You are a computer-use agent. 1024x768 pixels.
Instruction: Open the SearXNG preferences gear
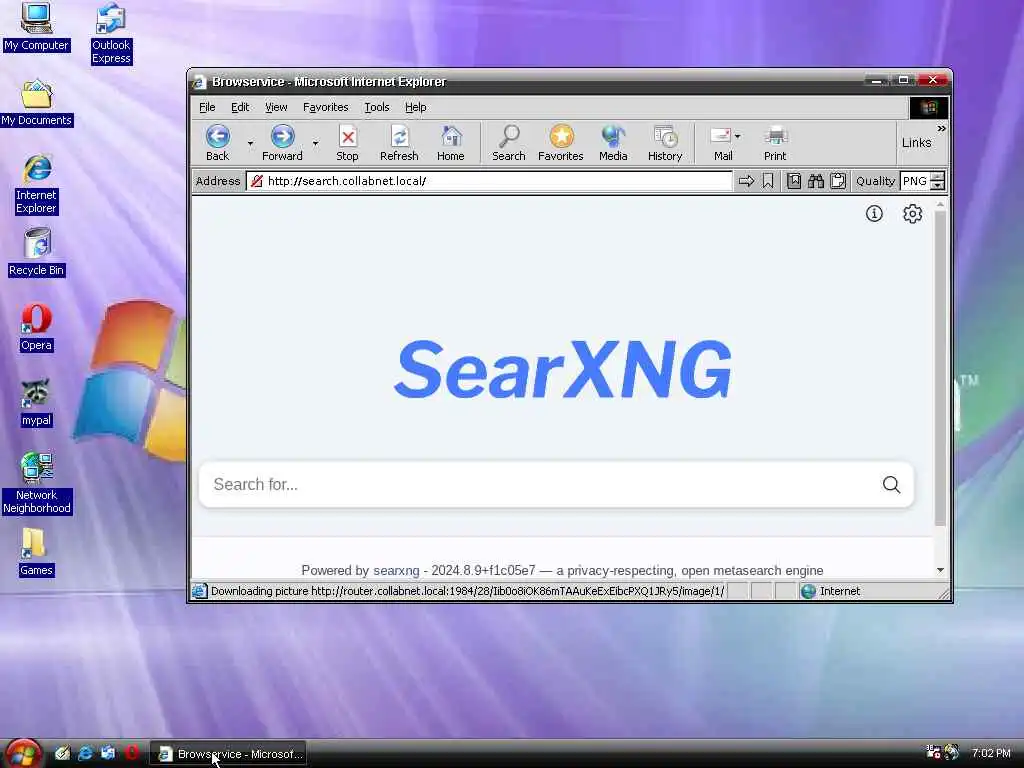(x=912, y=214)
